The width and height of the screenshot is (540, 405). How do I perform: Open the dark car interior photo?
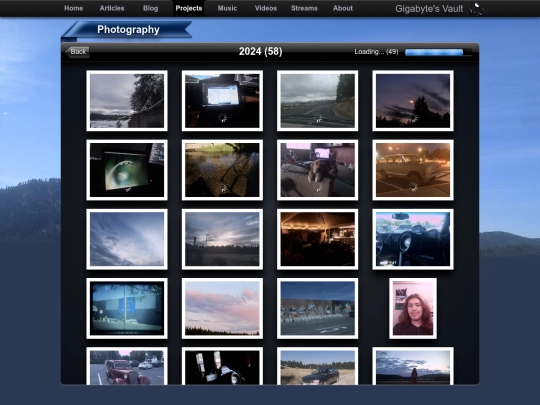pyautogui.click(x=222, y=366)
